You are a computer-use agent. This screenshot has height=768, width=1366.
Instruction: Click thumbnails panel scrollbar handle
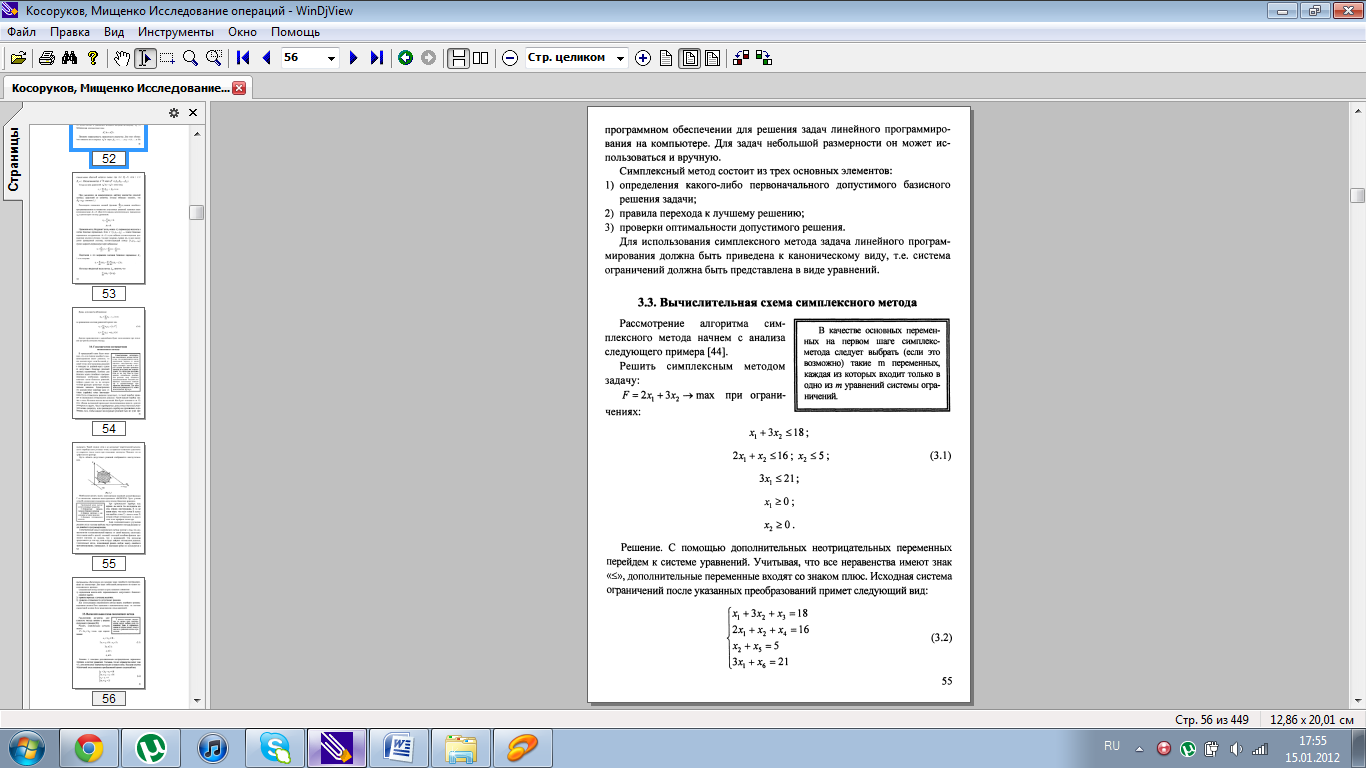pos(197,212)
